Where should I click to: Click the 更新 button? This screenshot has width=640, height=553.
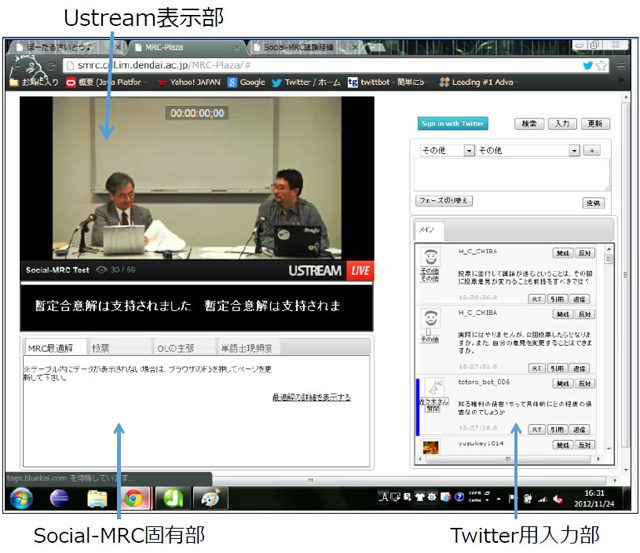(x=595, y=123)
